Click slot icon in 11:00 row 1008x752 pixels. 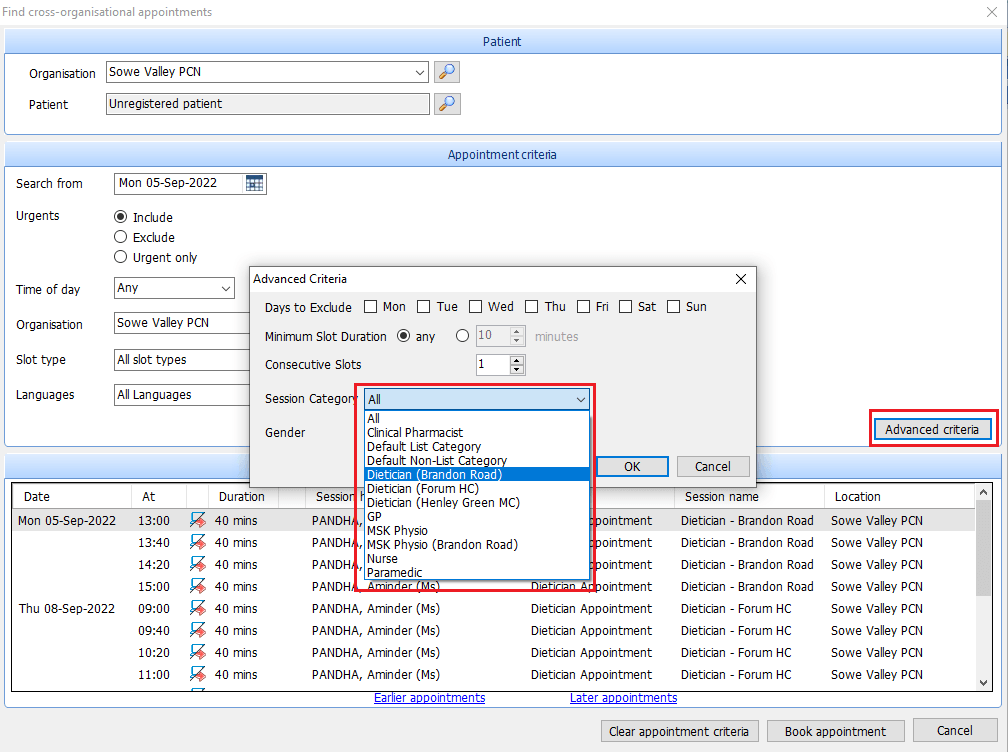click(x=198, y=674)
